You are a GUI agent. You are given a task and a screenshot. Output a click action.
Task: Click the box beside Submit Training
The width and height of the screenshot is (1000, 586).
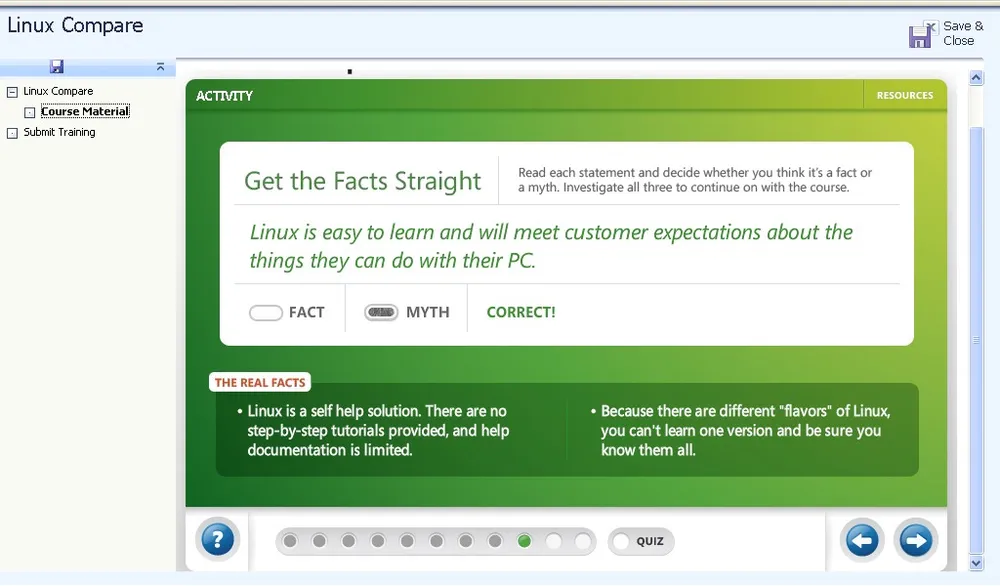(12, 133)
